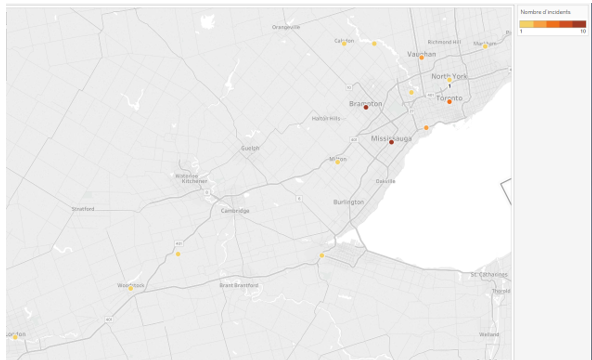
Task: Click the Guelph city label on the map
Action: tap(250, 148)
